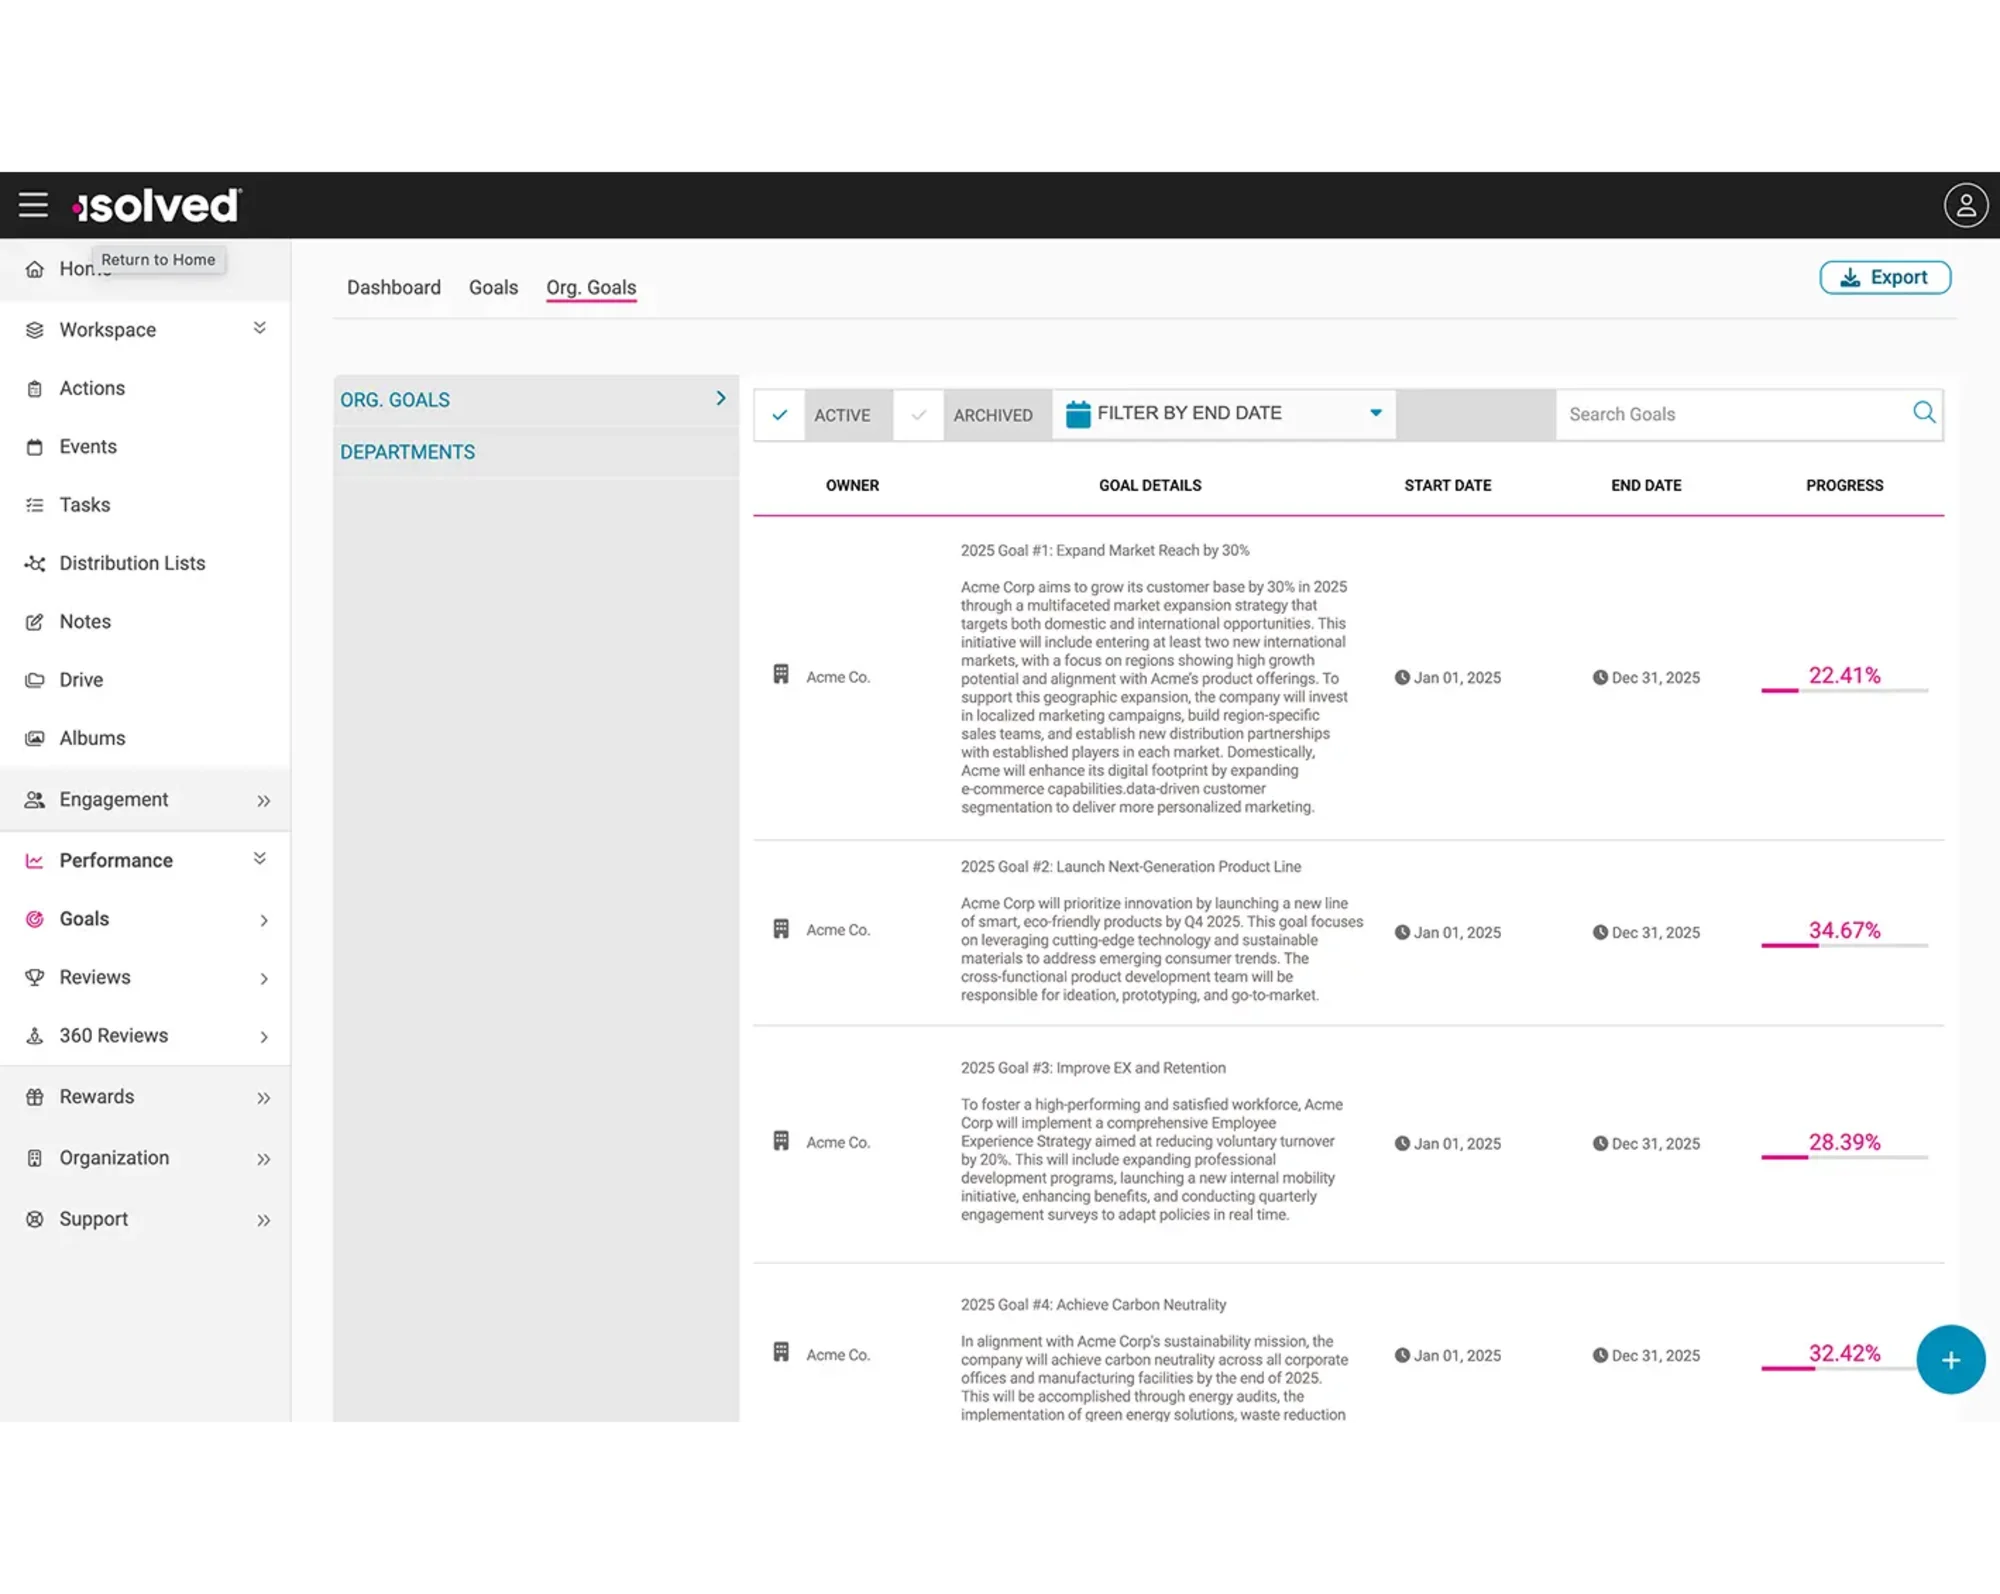Collapse the Workspace section chevron
This screenshot has width=2000, height=1594.
click(x=259, y=328)
